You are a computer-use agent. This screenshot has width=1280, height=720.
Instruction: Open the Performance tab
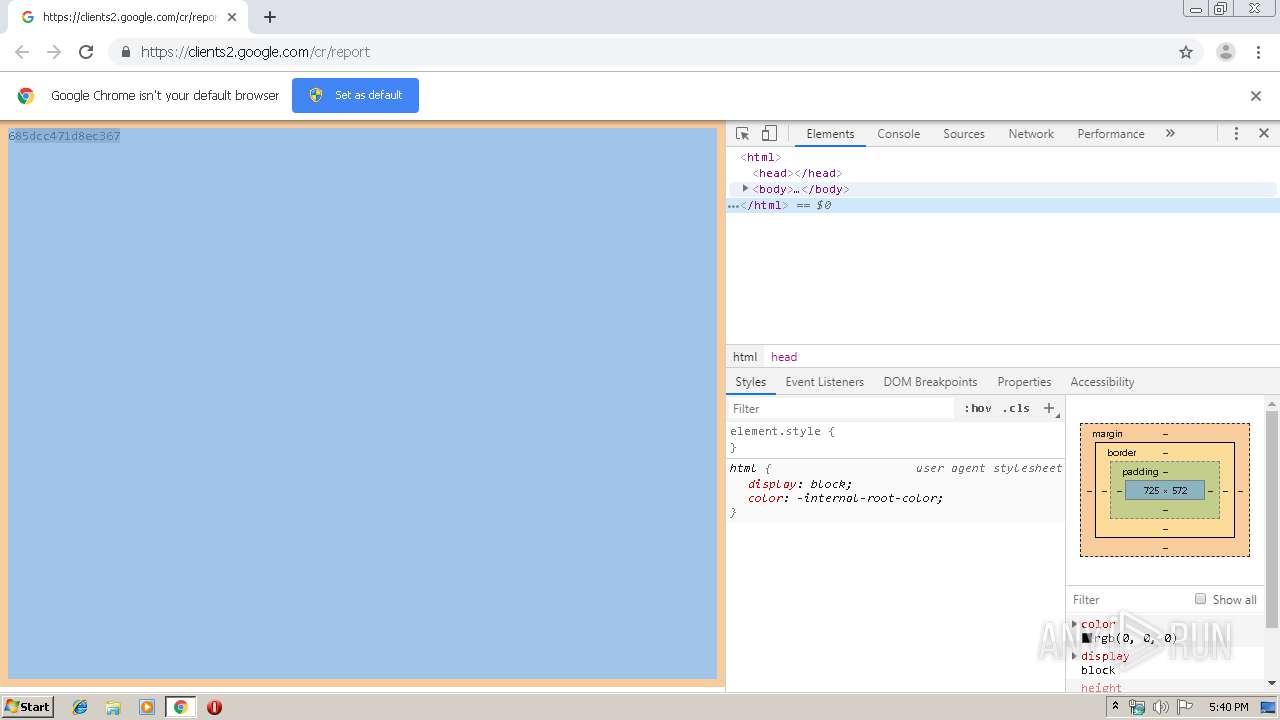(1111, 134)
